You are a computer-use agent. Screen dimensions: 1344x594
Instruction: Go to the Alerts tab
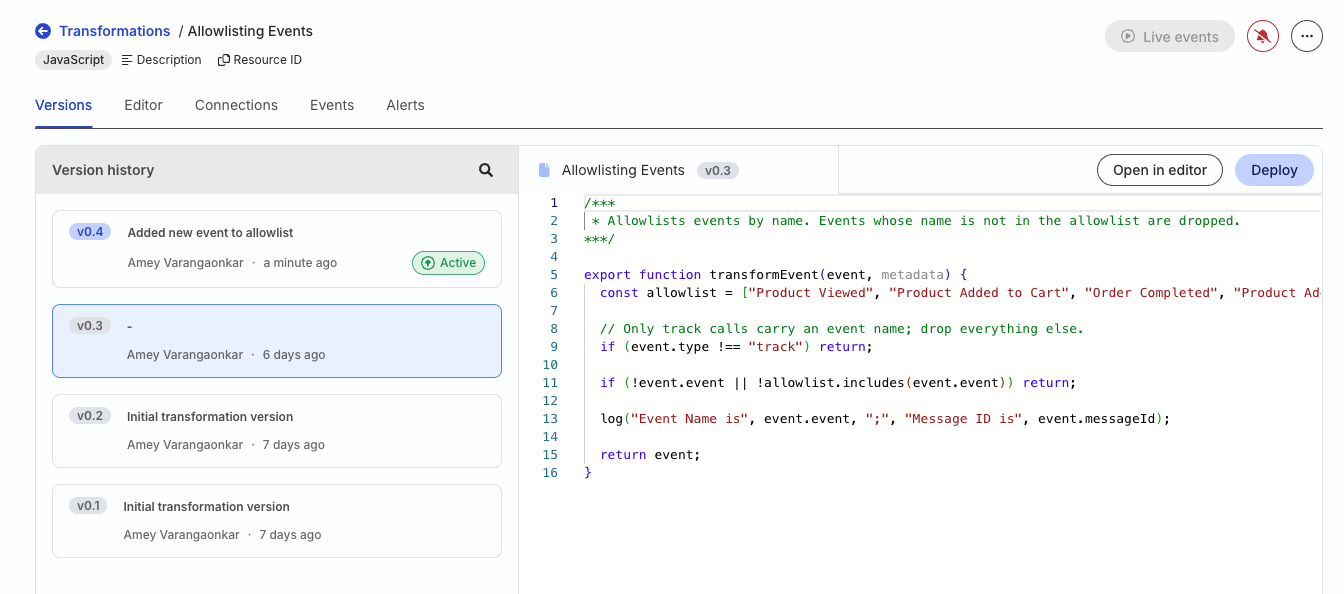tap(405, 105)
